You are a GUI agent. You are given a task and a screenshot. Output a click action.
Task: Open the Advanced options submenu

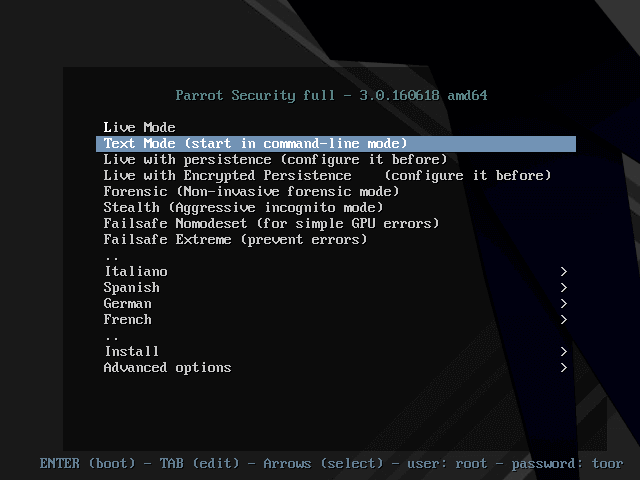pos(167,367)
